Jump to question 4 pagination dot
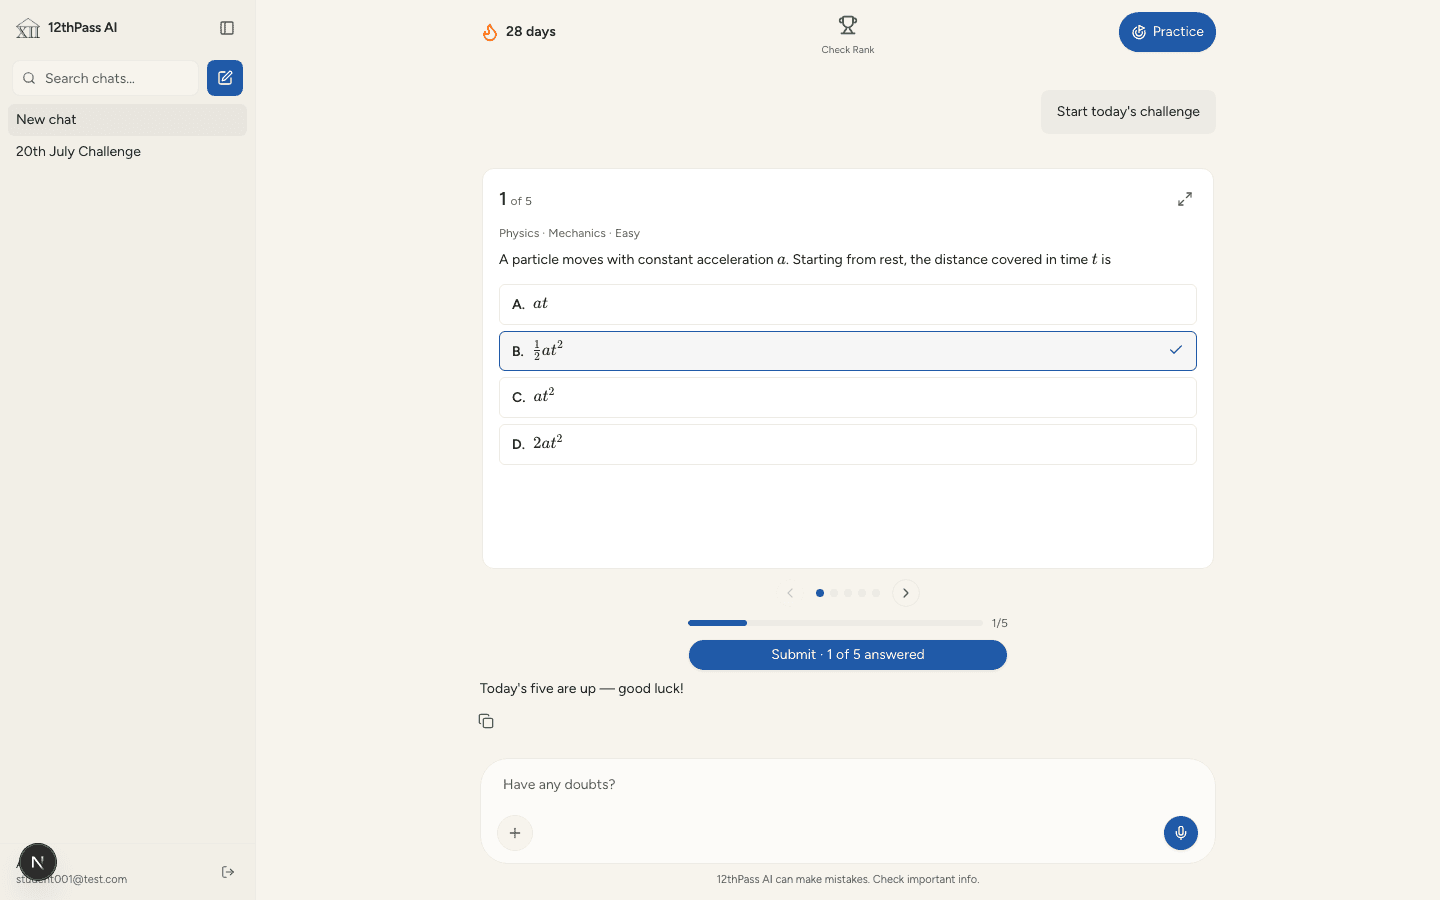 coord(862,593)
